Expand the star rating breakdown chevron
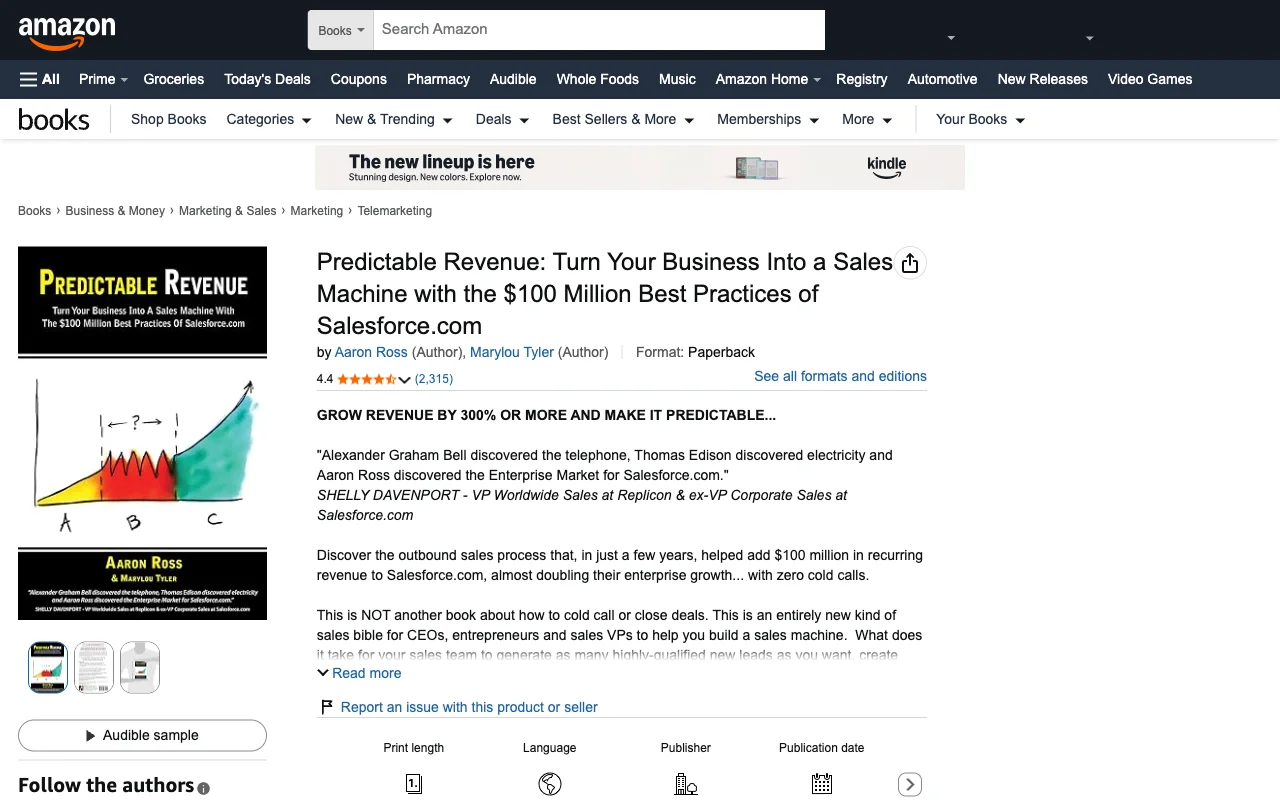Image resolution: width=1280 pixels, height=800 pixels. point(404,379)
